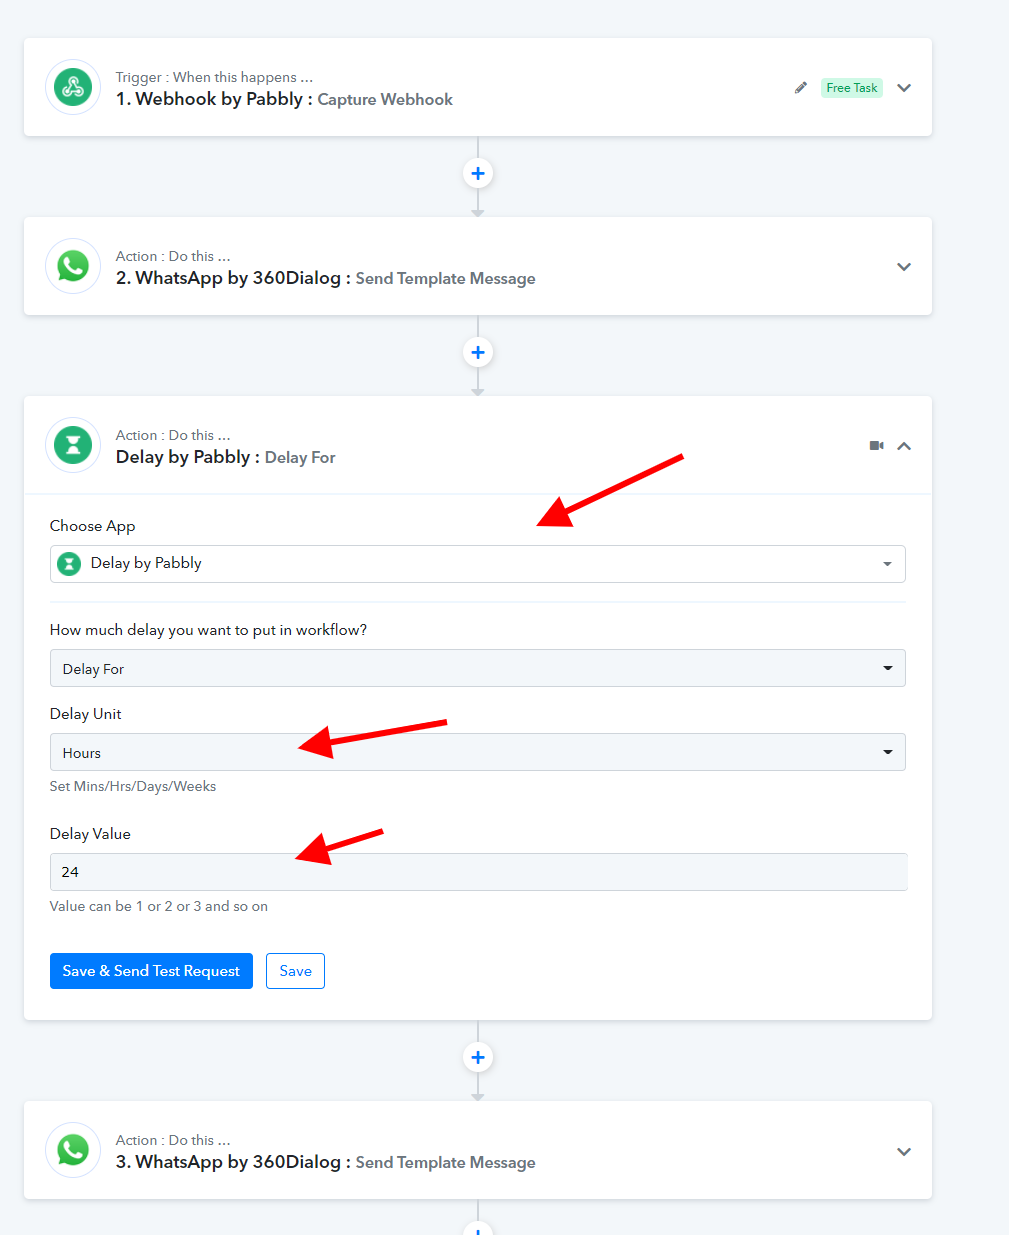Screen dimensions: 1009x1235
Task: Add step after step 2 WhatsApp plus button
Action: [x=478, y=352]
